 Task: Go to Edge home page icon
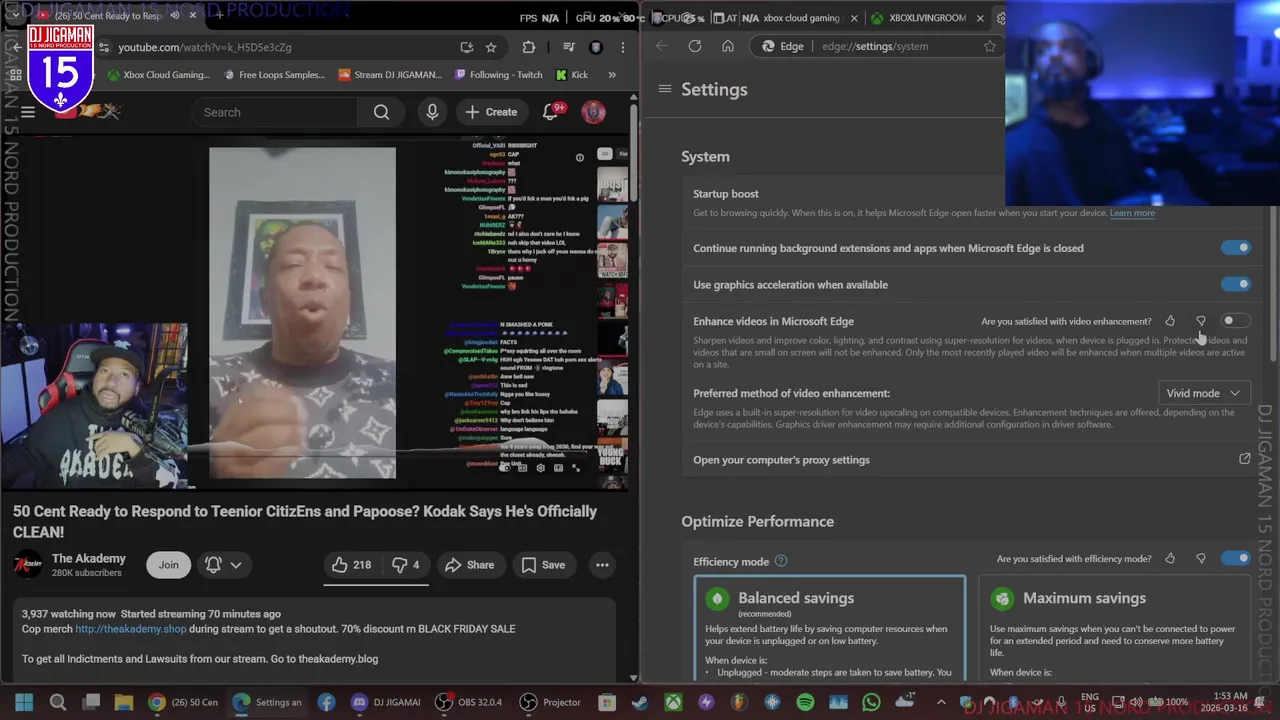[x=728, y=46]
